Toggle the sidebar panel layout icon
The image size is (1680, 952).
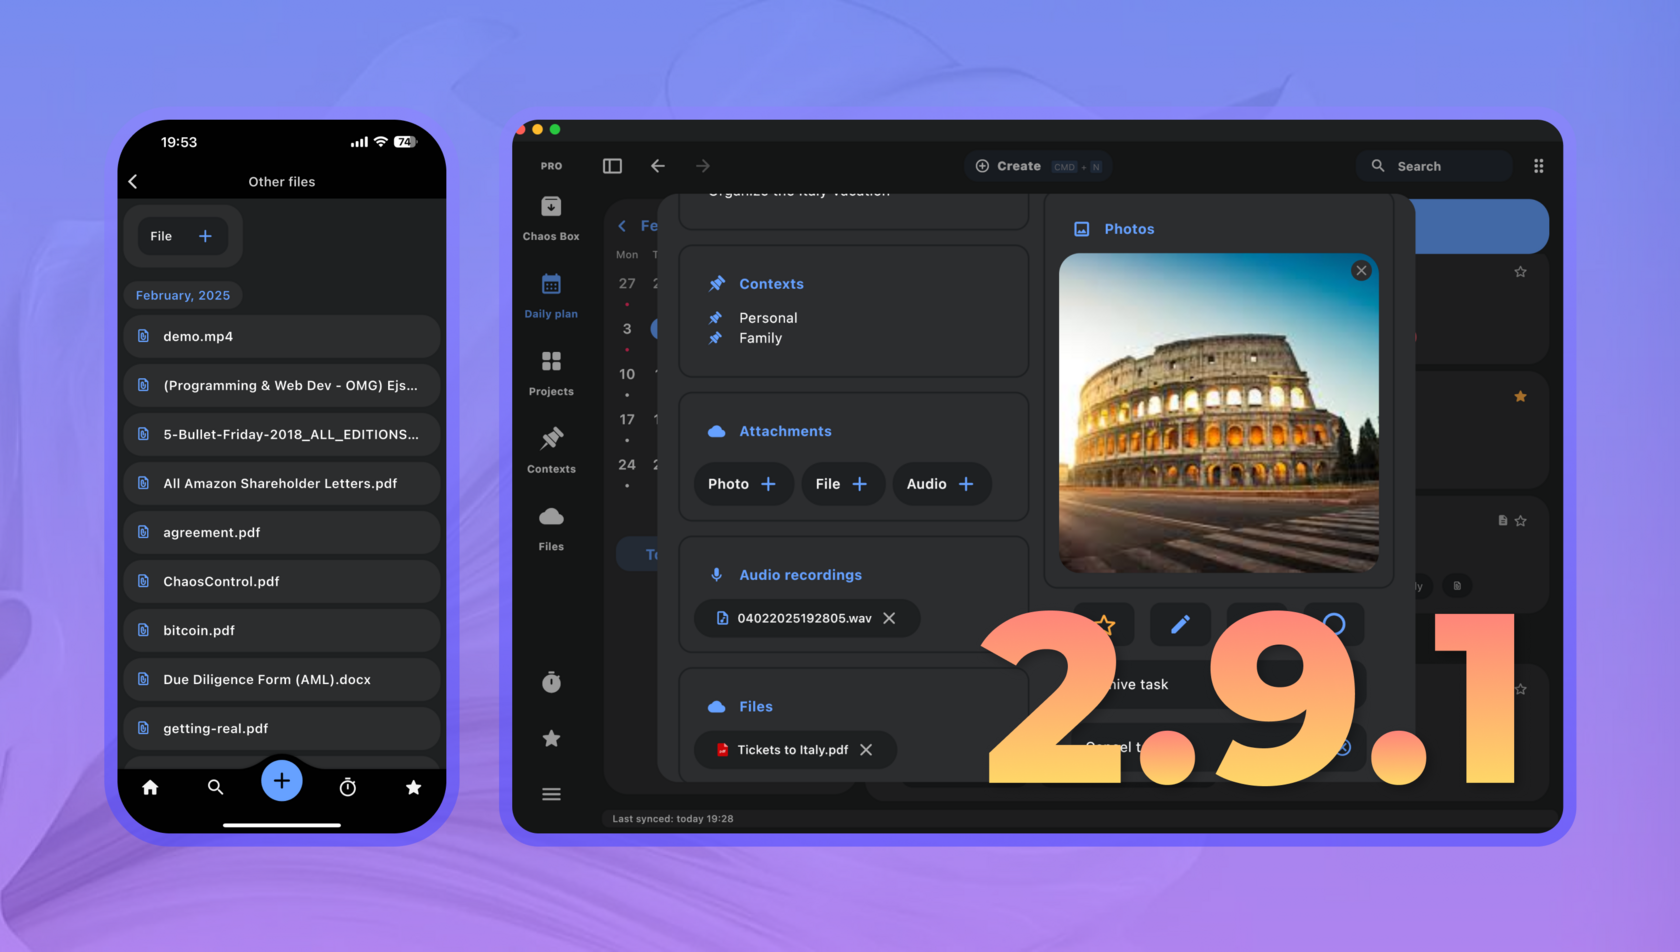pyautogui.click(x=612, y=166)
